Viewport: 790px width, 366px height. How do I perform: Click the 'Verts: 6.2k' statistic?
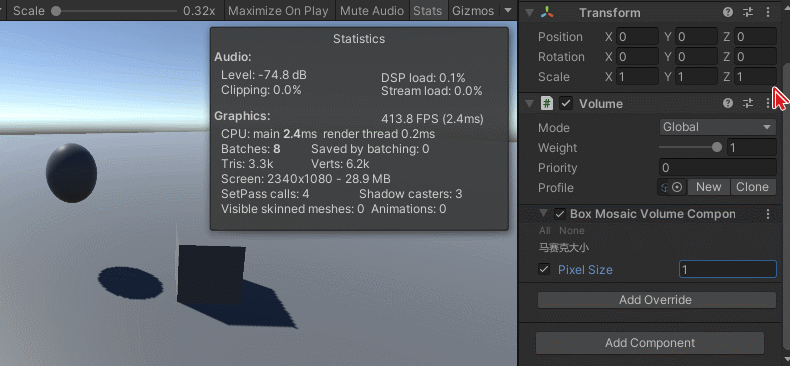[340, 164]
